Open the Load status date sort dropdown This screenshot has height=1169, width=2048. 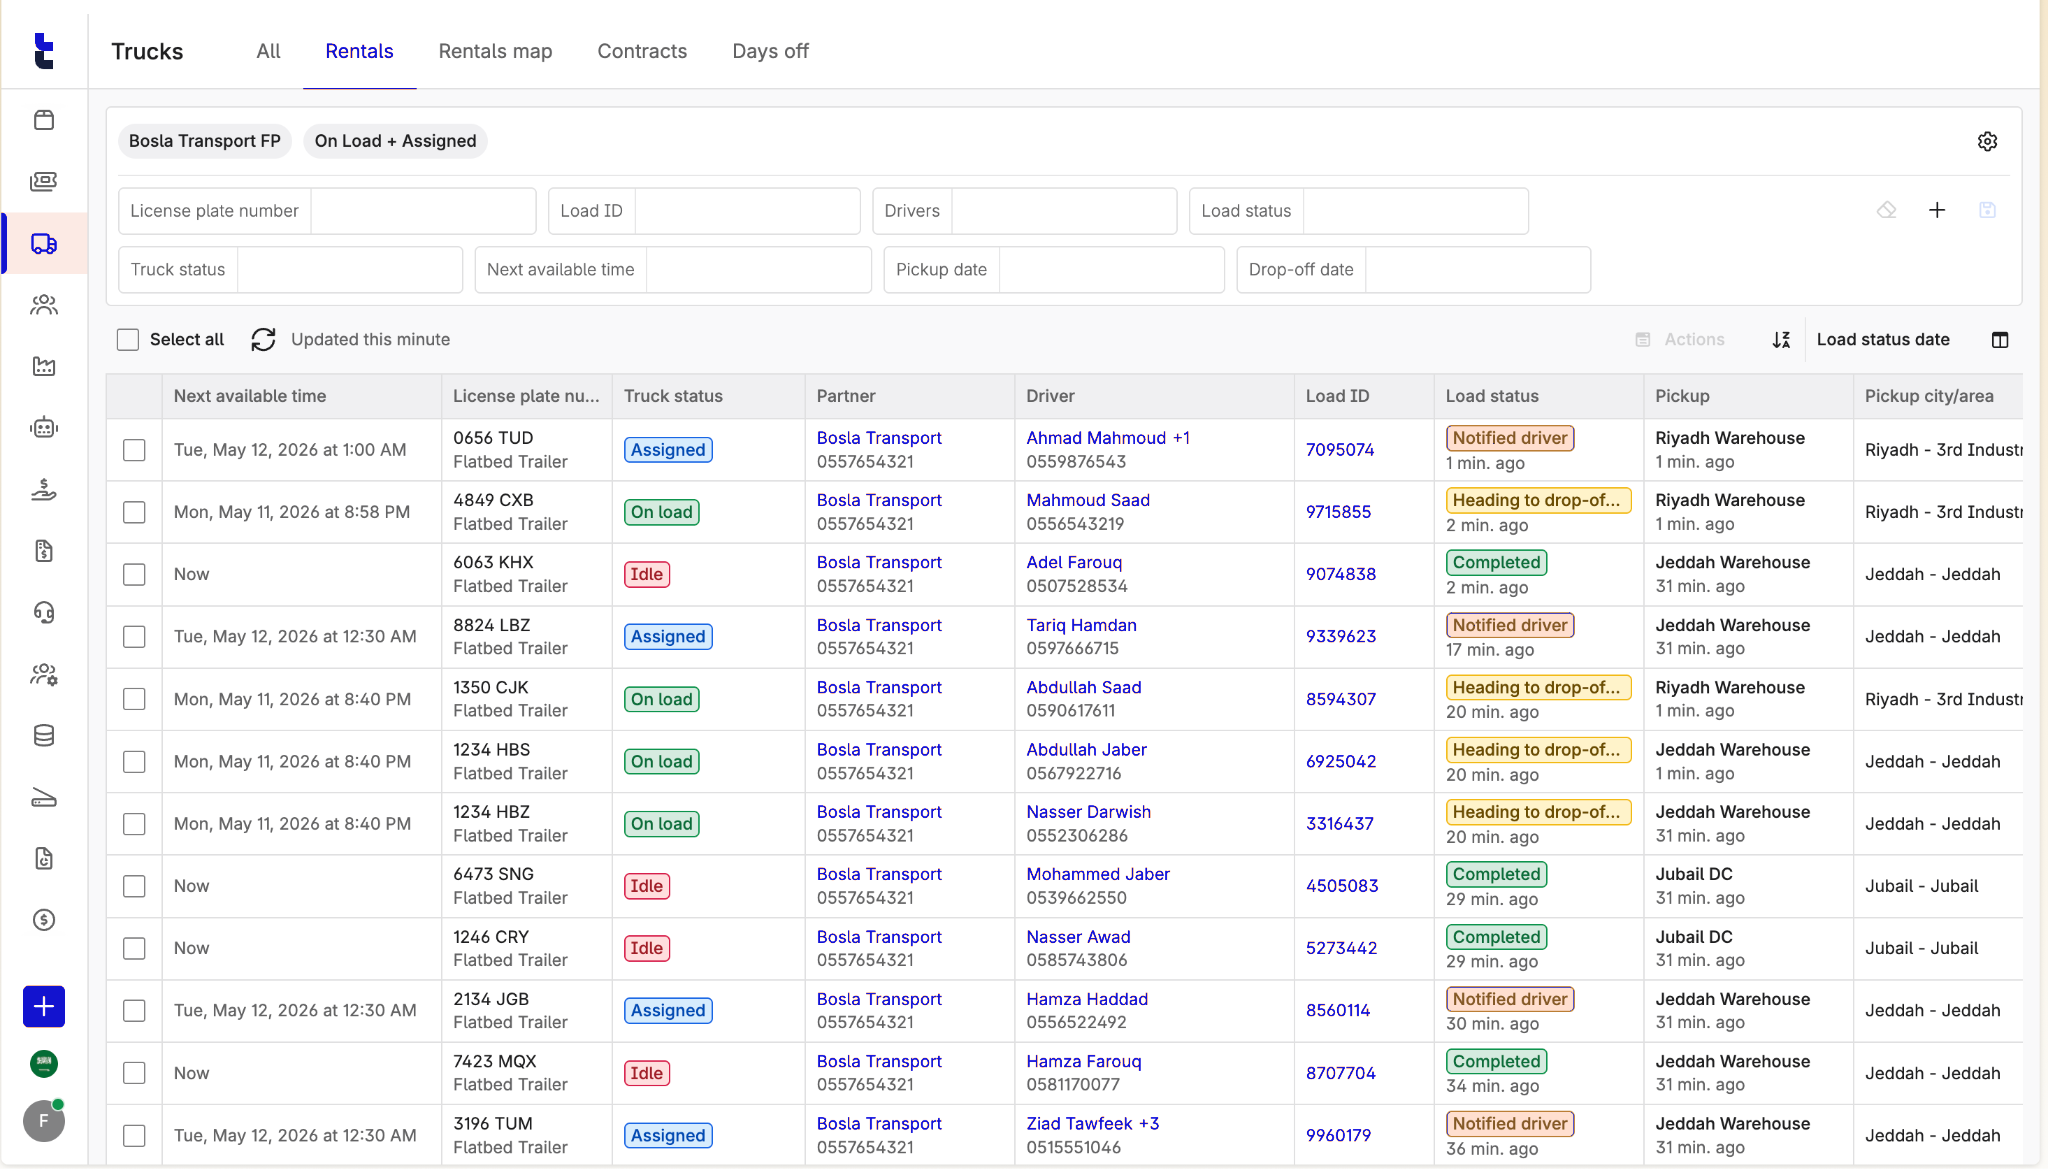(1883, 340)
